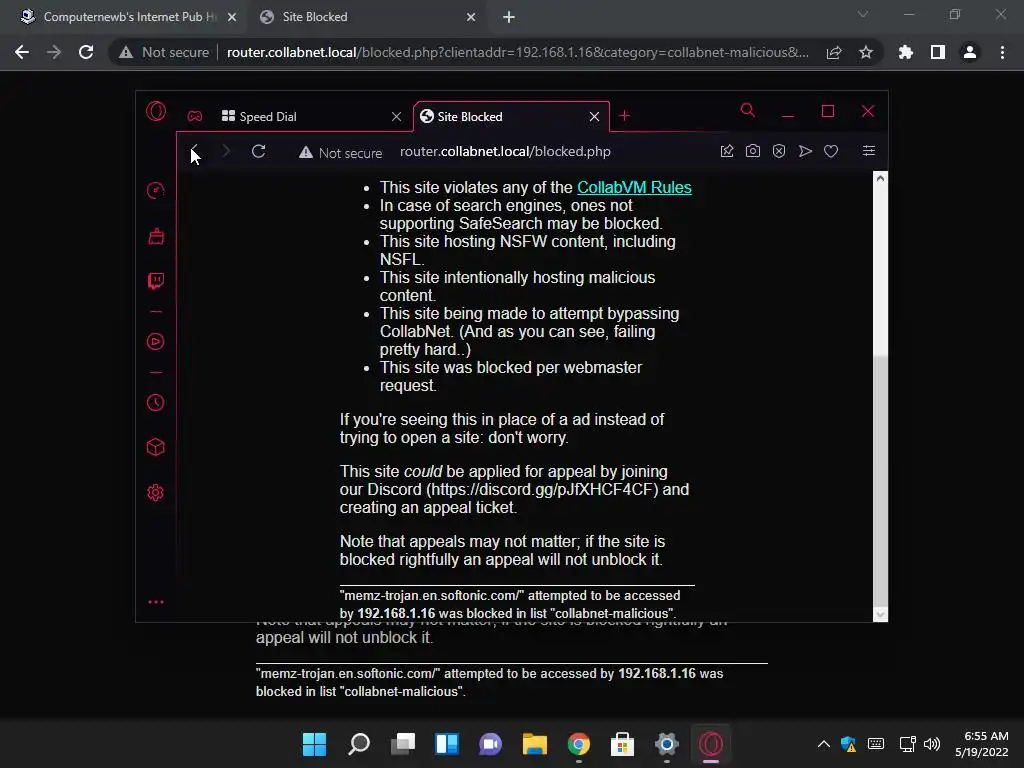The width and height of the screenshot is (1024, 768).
Task: Open Chrome's three-dot menu
Action: point(1002,52)
